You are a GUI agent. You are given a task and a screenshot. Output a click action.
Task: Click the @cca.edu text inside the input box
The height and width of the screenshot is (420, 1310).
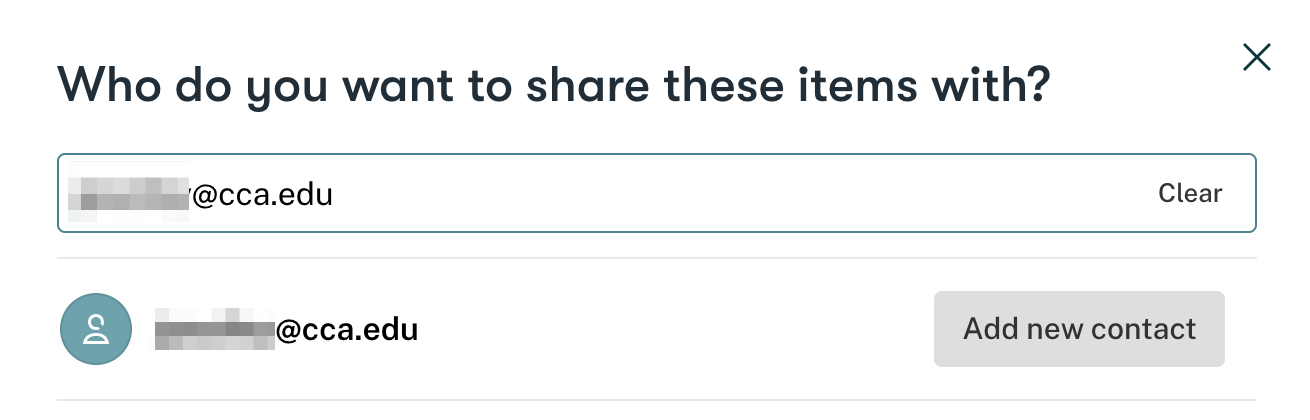coord(262,195)
